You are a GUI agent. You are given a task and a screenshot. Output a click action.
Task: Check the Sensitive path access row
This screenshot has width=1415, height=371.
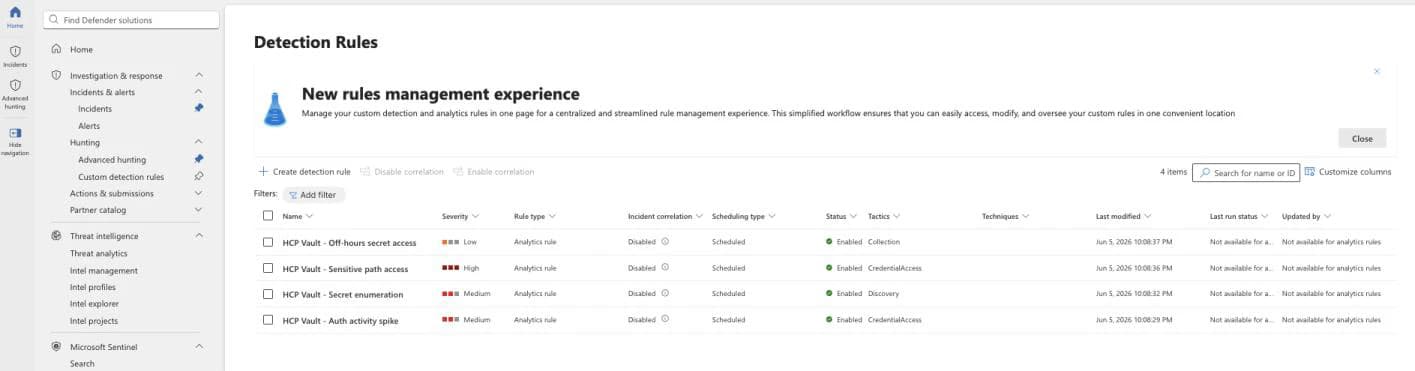[x=267, y=268]
